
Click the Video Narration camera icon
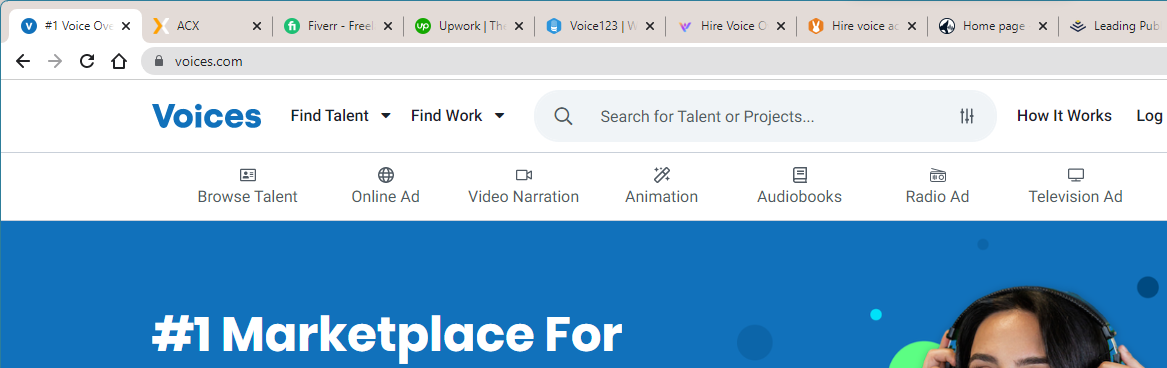(x=524, y=175)
